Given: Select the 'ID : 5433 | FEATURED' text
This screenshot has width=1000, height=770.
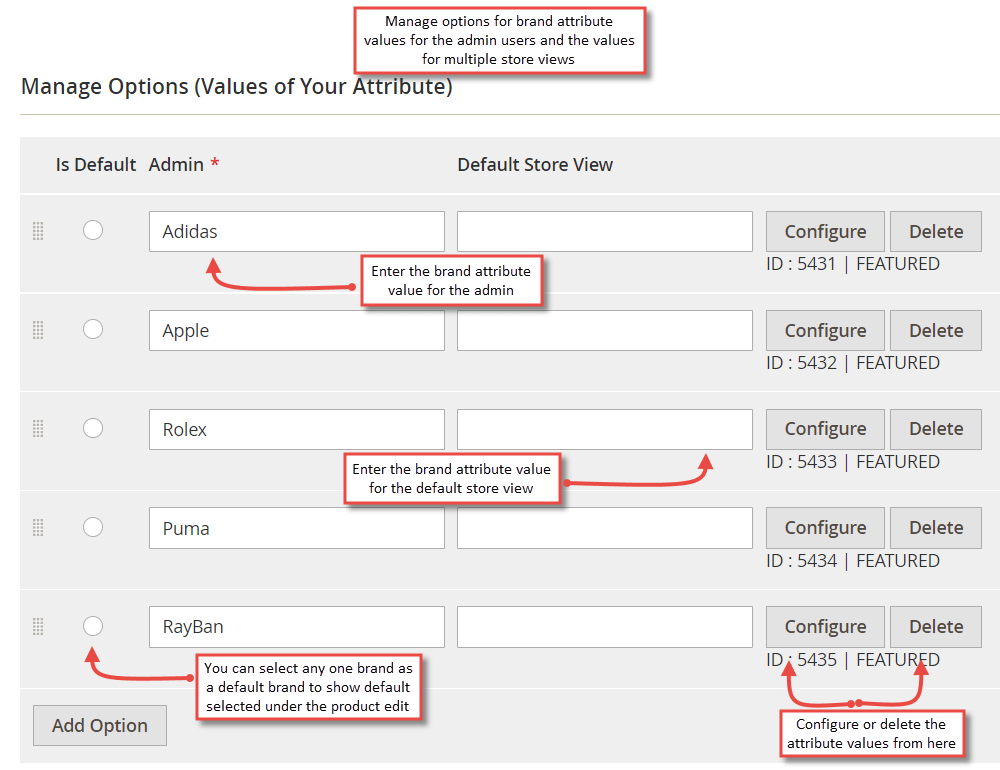Looking at the screenshot, I should 853,461.
